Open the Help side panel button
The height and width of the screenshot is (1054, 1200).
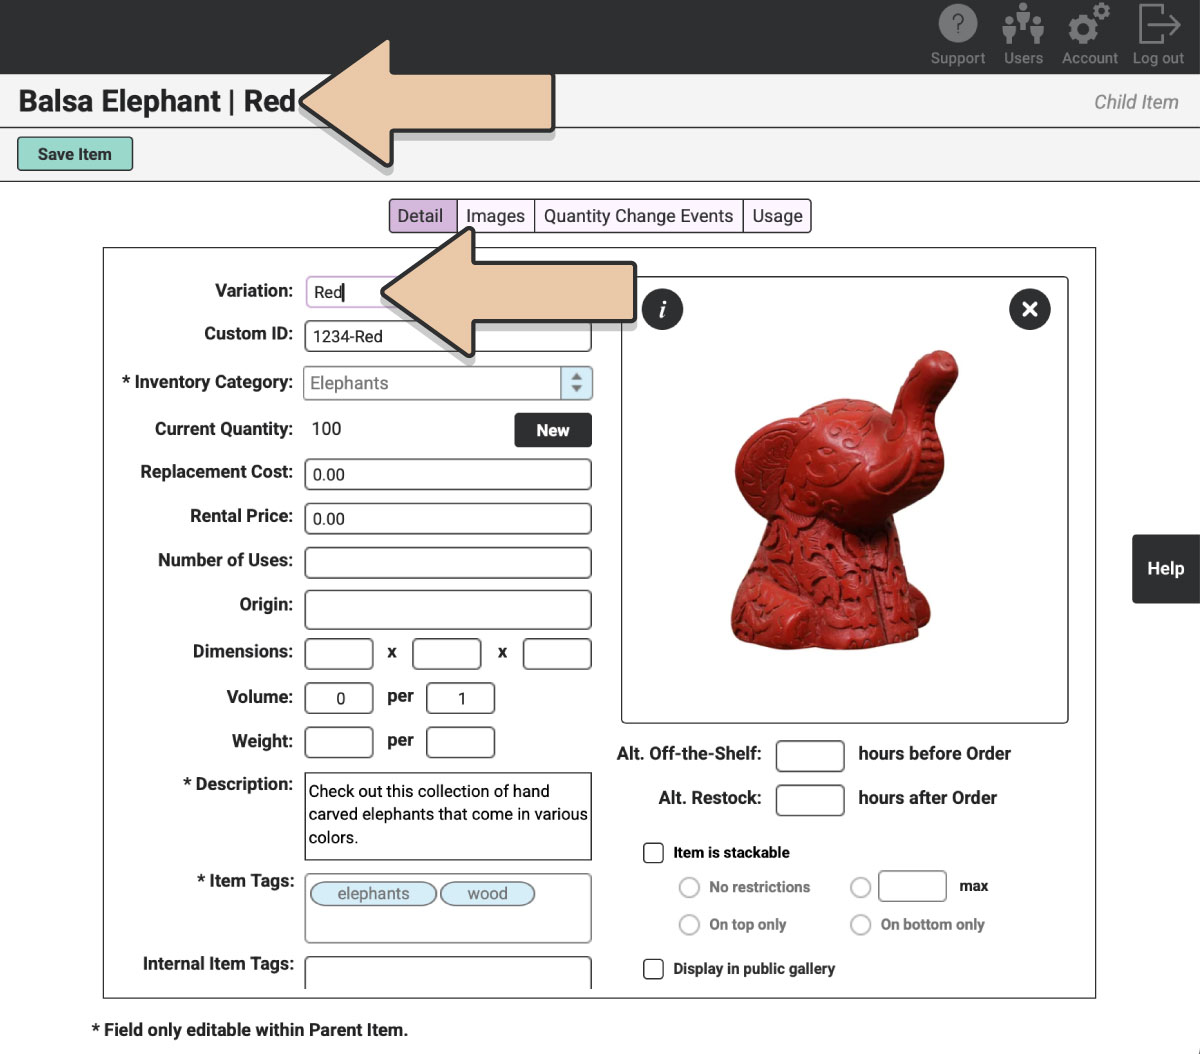coord(1166,569)
